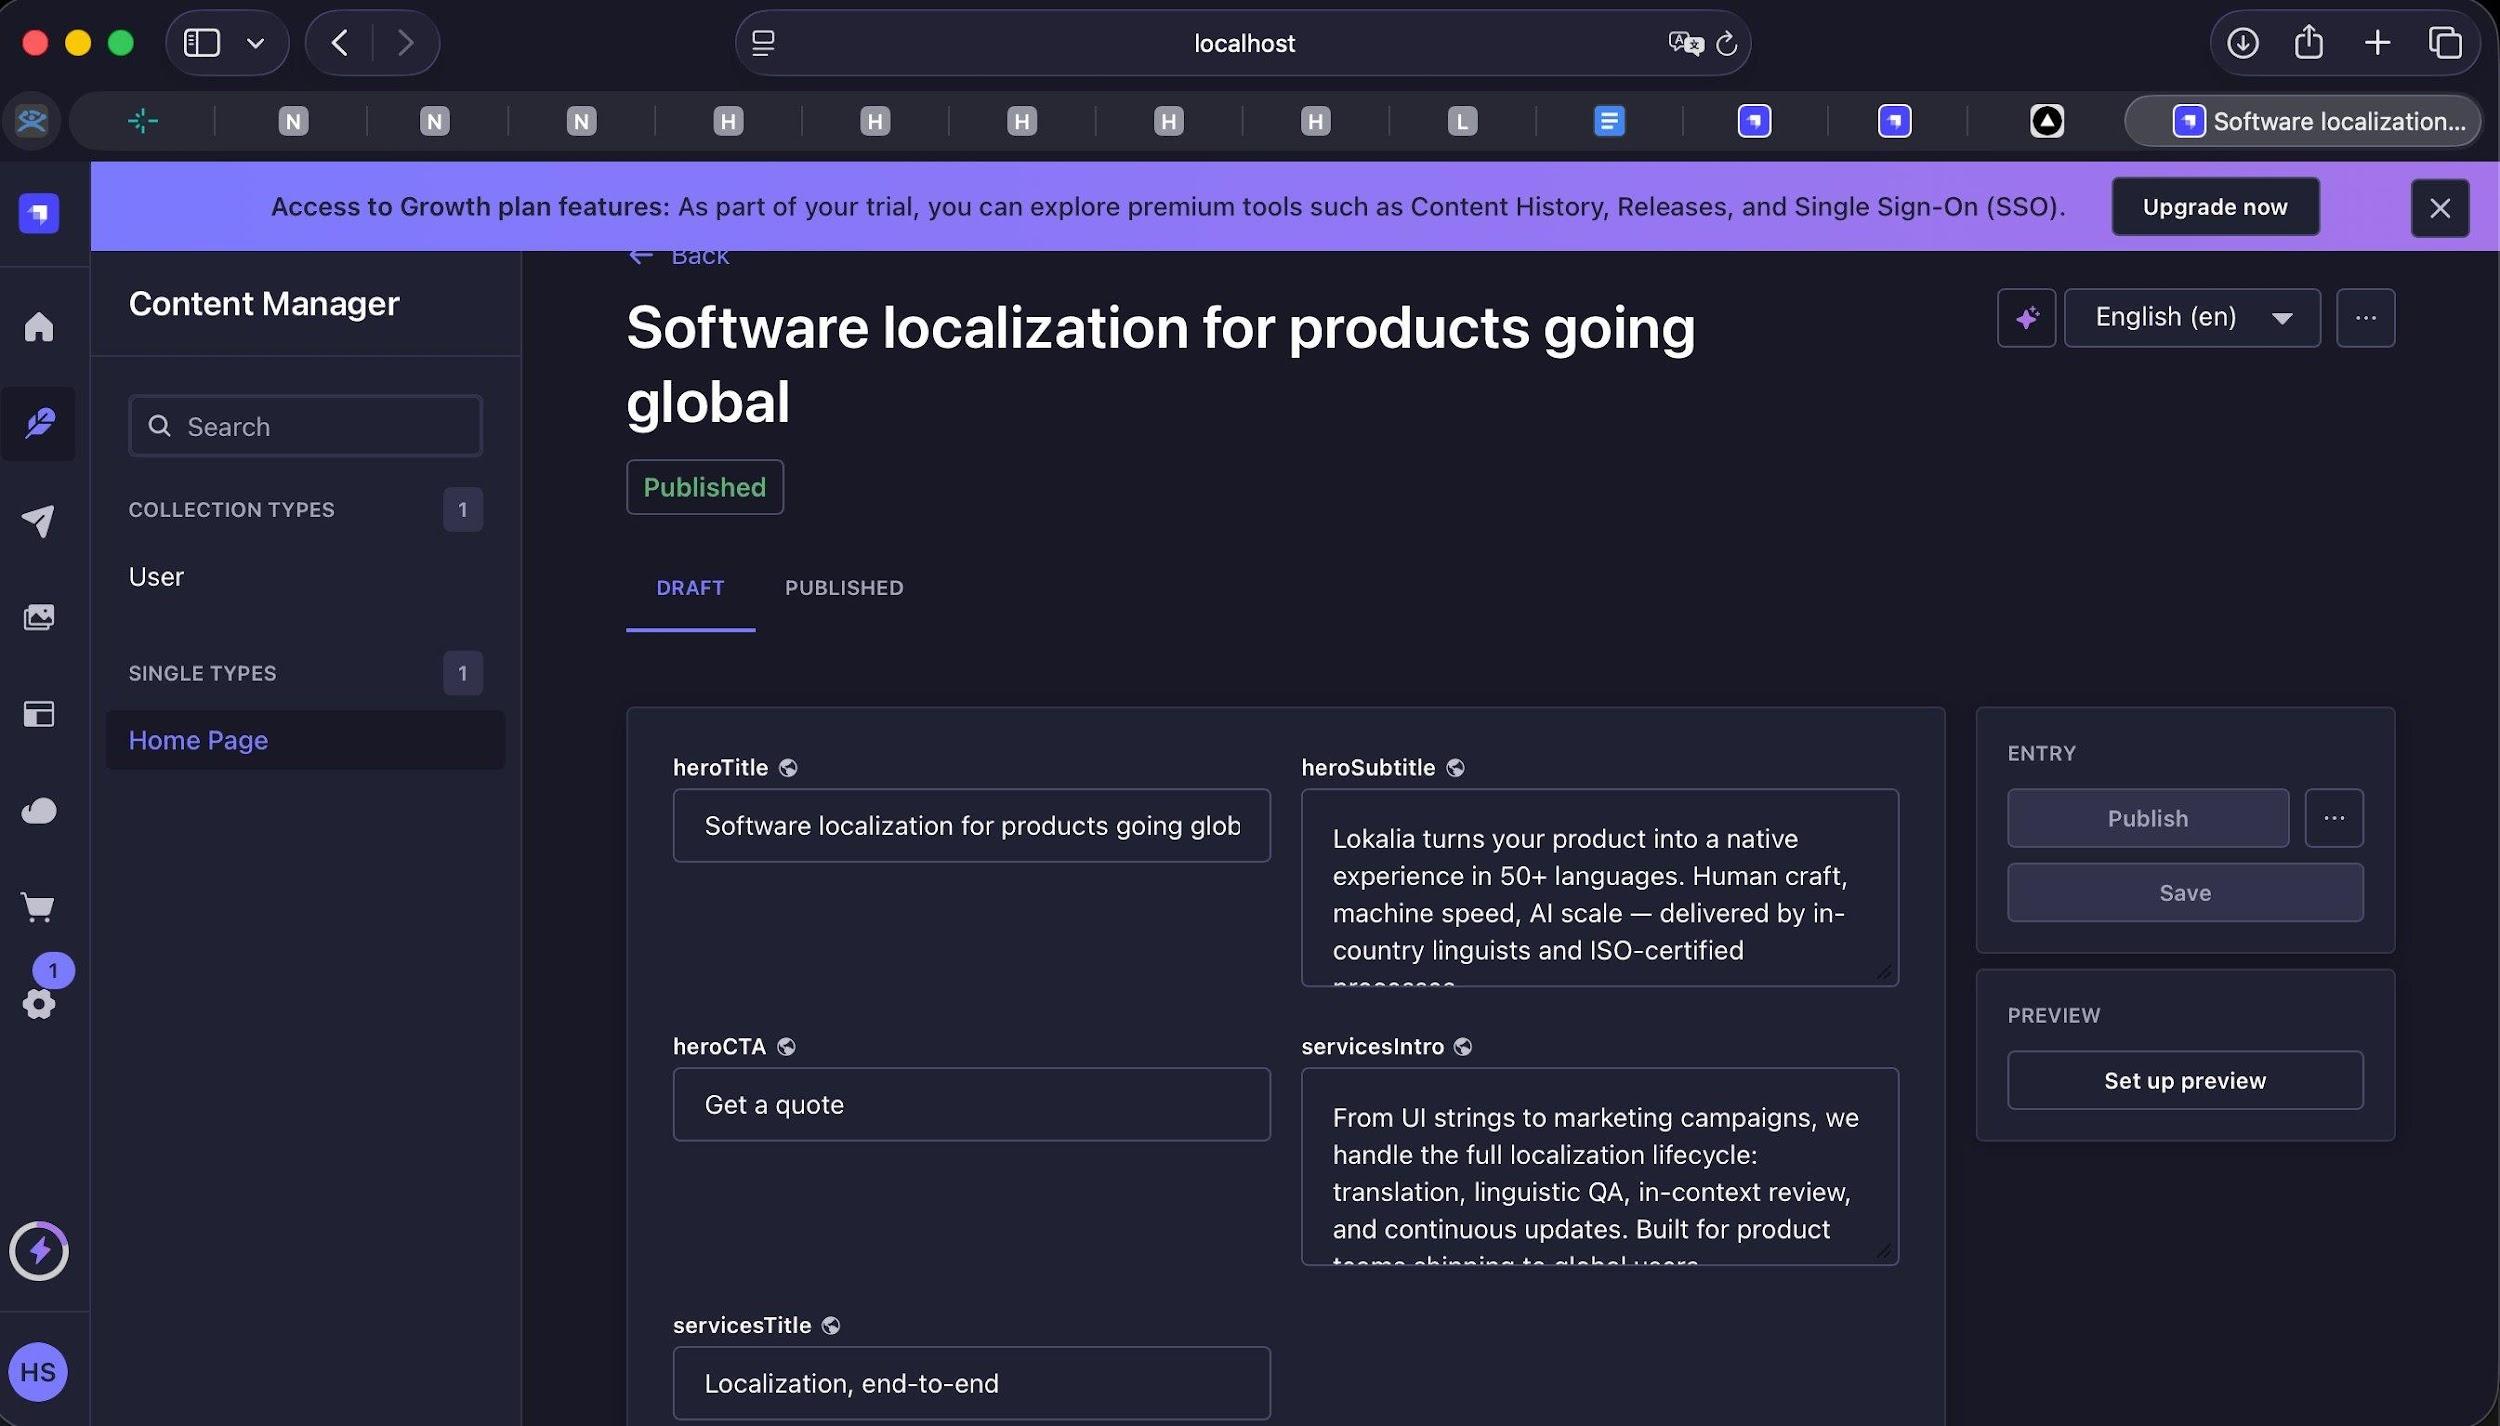
Task: Follow the Back link
Action: (679, 257)
